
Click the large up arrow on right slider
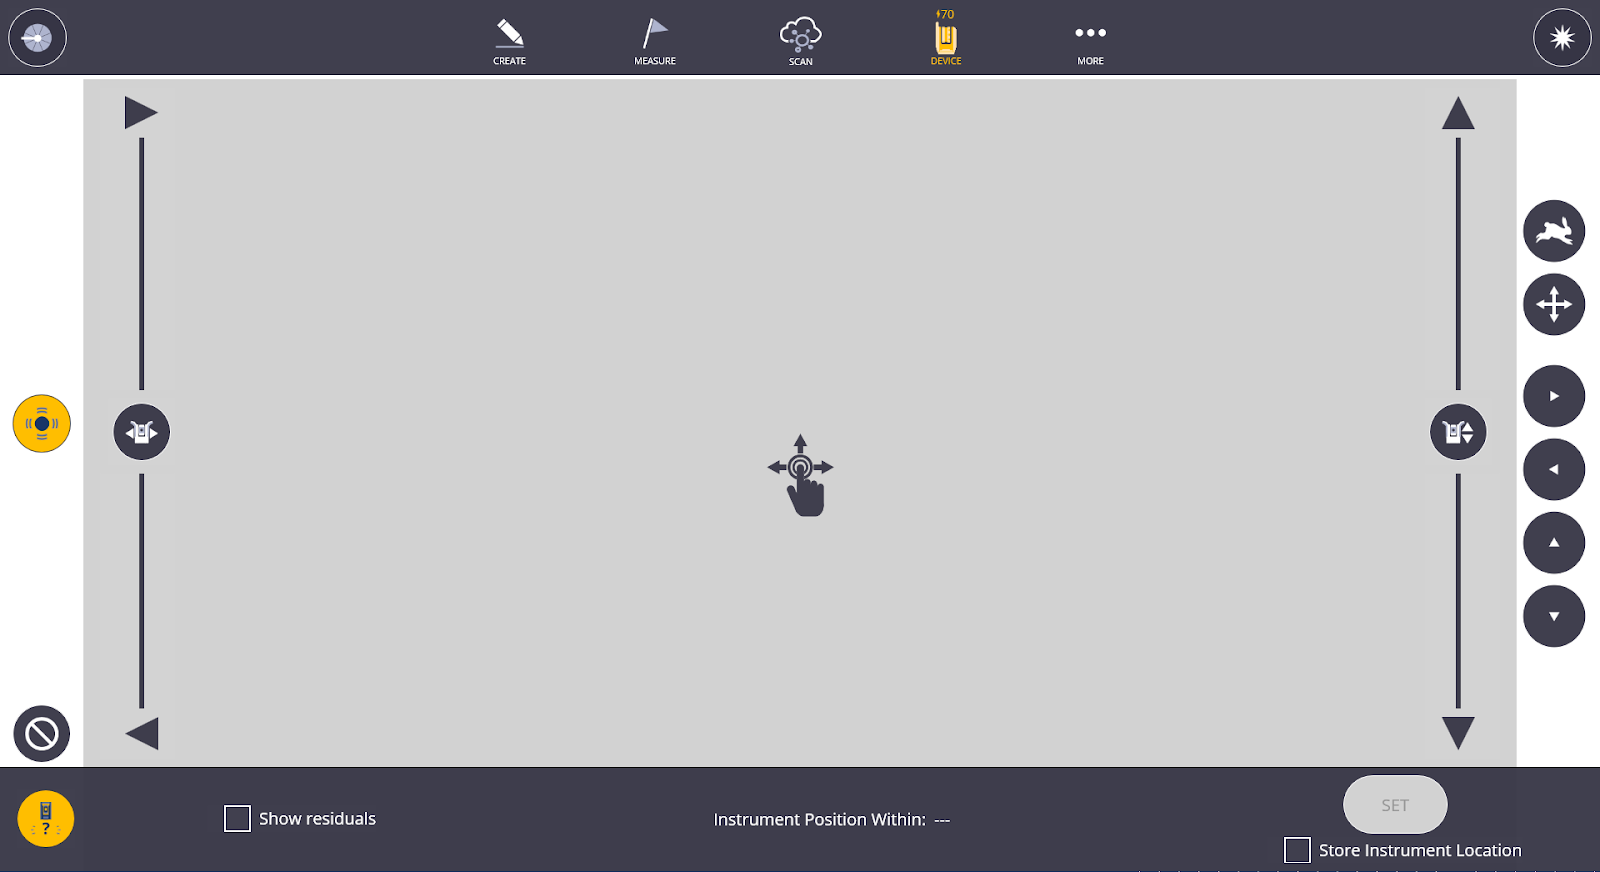pyautogui.click(x=1458, y=114)
